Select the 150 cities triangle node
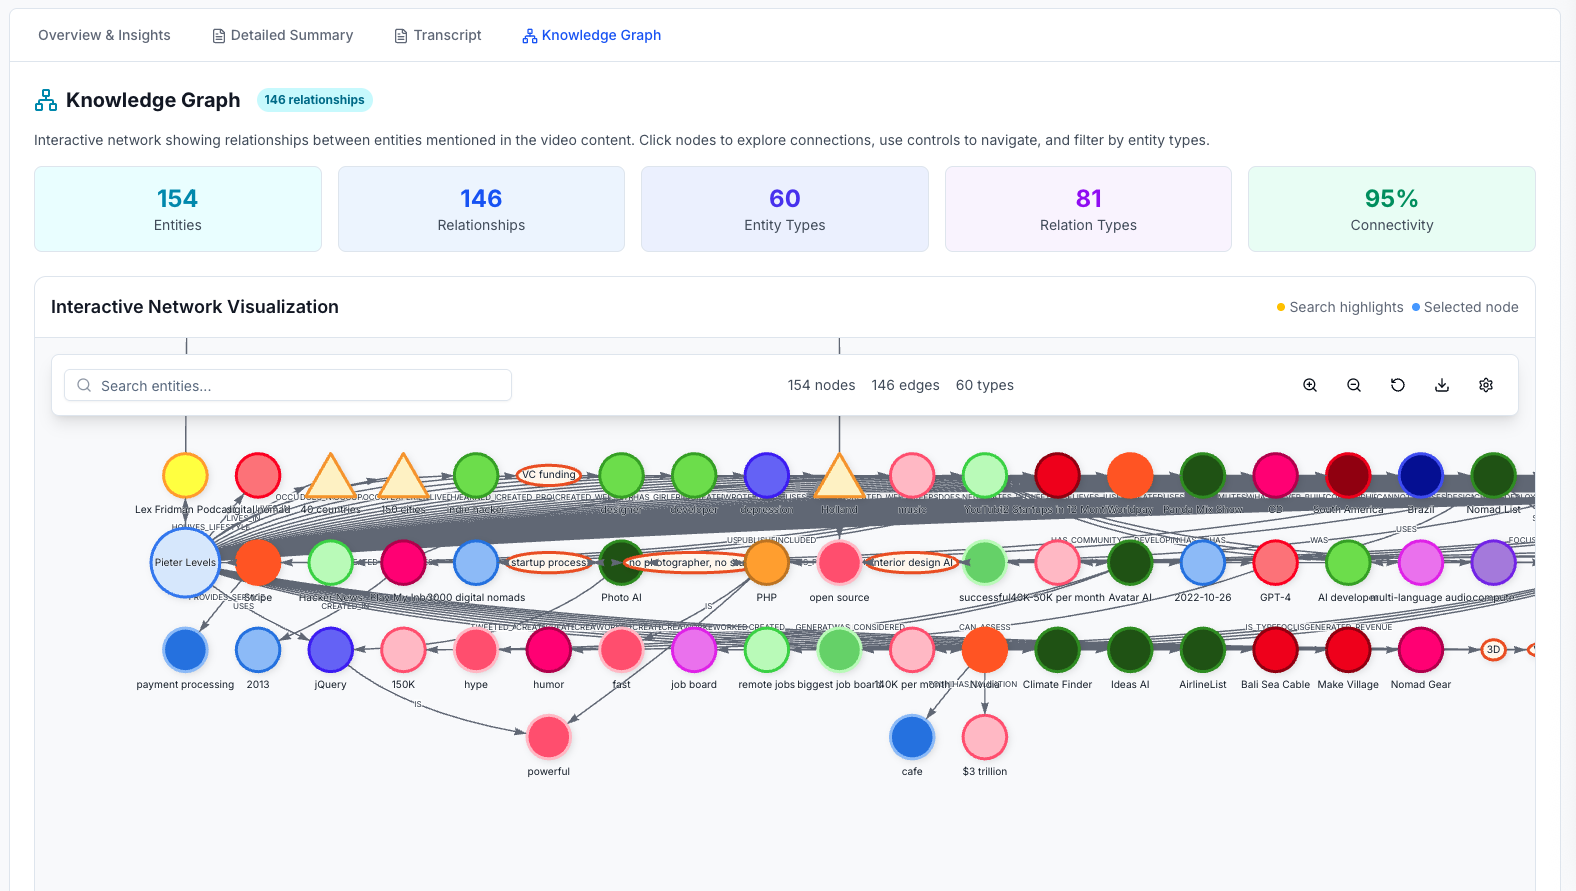Screen dimensions: 1576x891 (403, 478)
